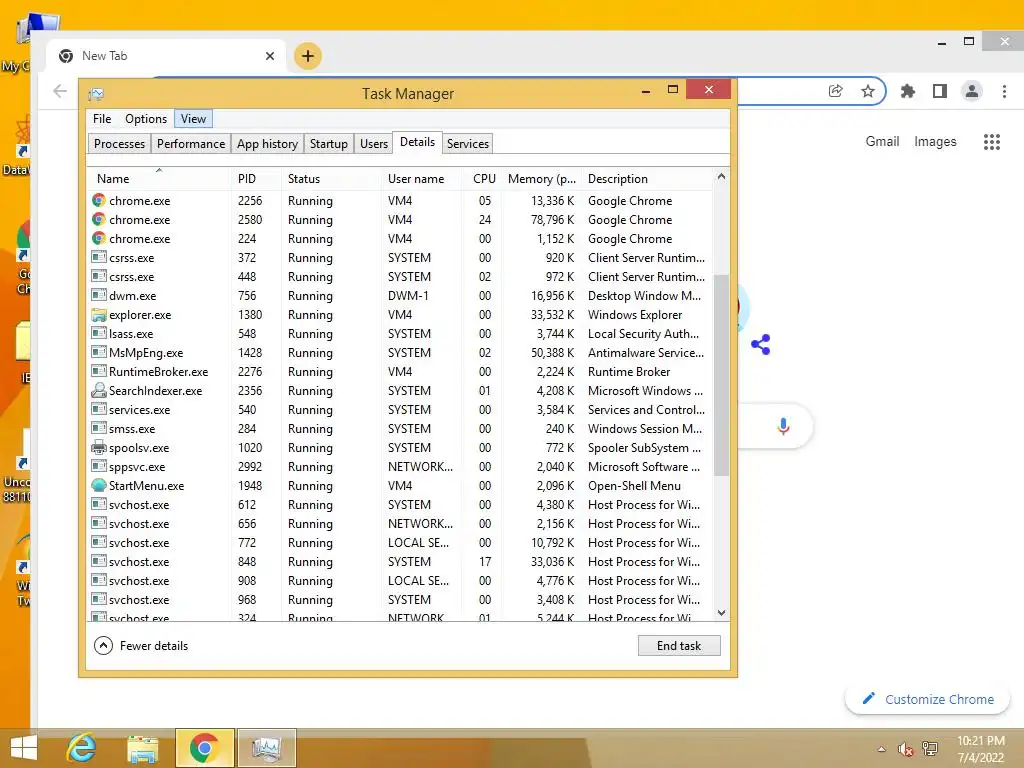The height and width of the screenshot is (768, 1024).
Task: Select the sppsvc.exe row
Action: (x=401, y=466)
